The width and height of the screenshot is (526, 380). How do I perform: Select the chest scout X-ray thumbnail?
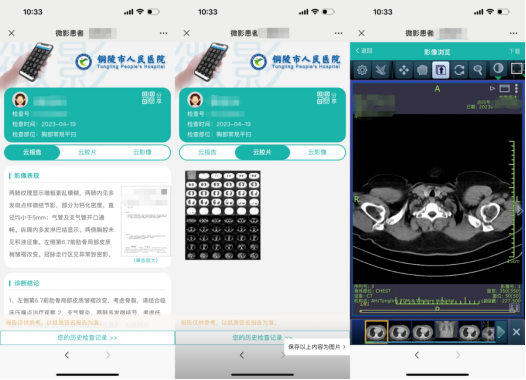tap(446, 330)
